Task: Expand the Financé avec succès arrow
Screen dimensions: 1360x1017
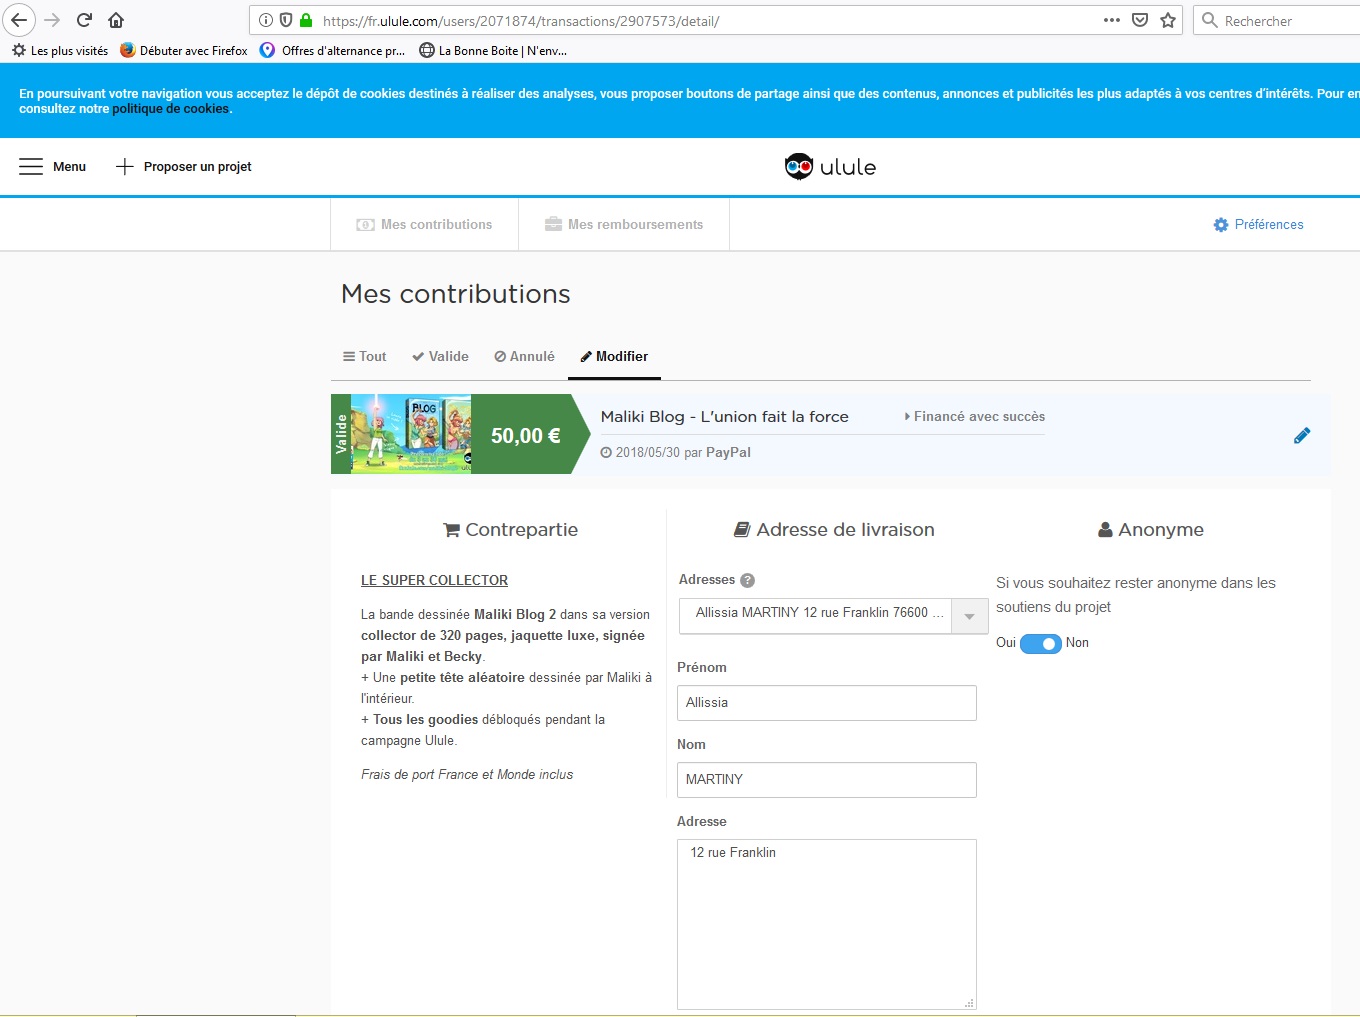Action: (x=907, y=417)
